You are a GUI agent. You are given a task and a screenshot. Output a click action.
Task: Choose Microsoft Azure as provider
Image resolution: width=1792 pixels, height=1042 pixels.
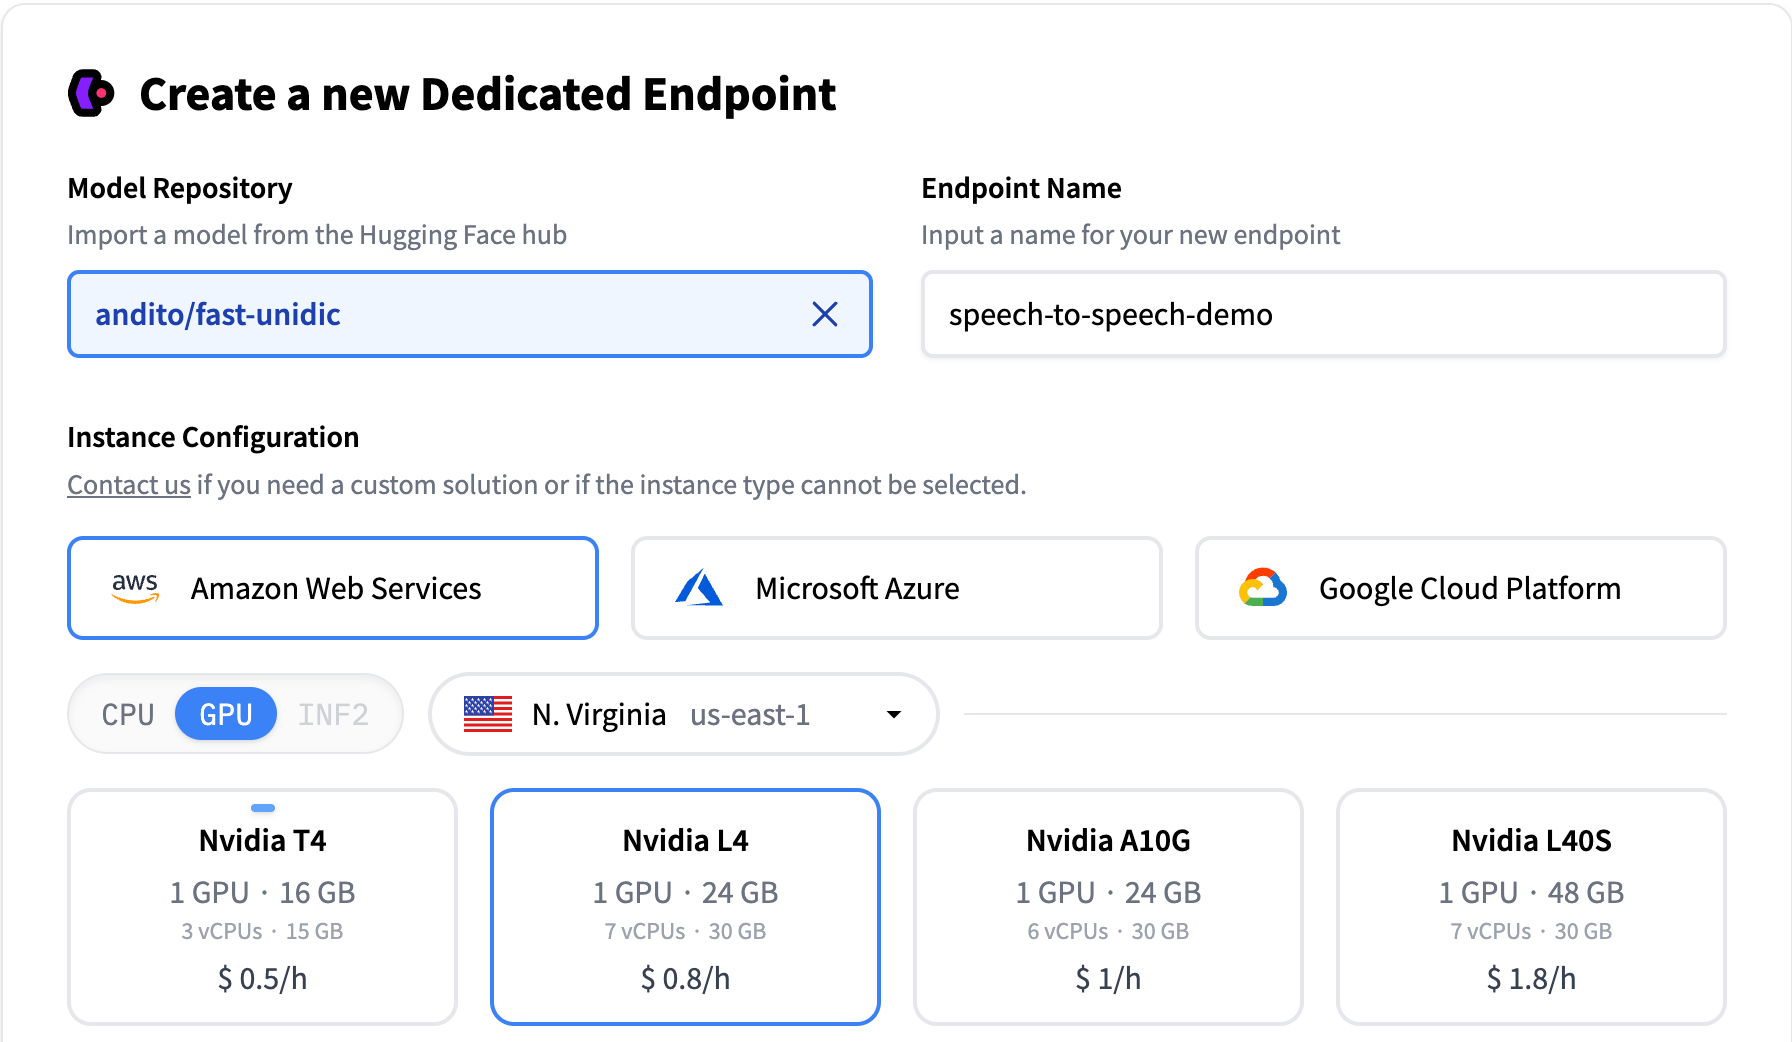(896, 588)
